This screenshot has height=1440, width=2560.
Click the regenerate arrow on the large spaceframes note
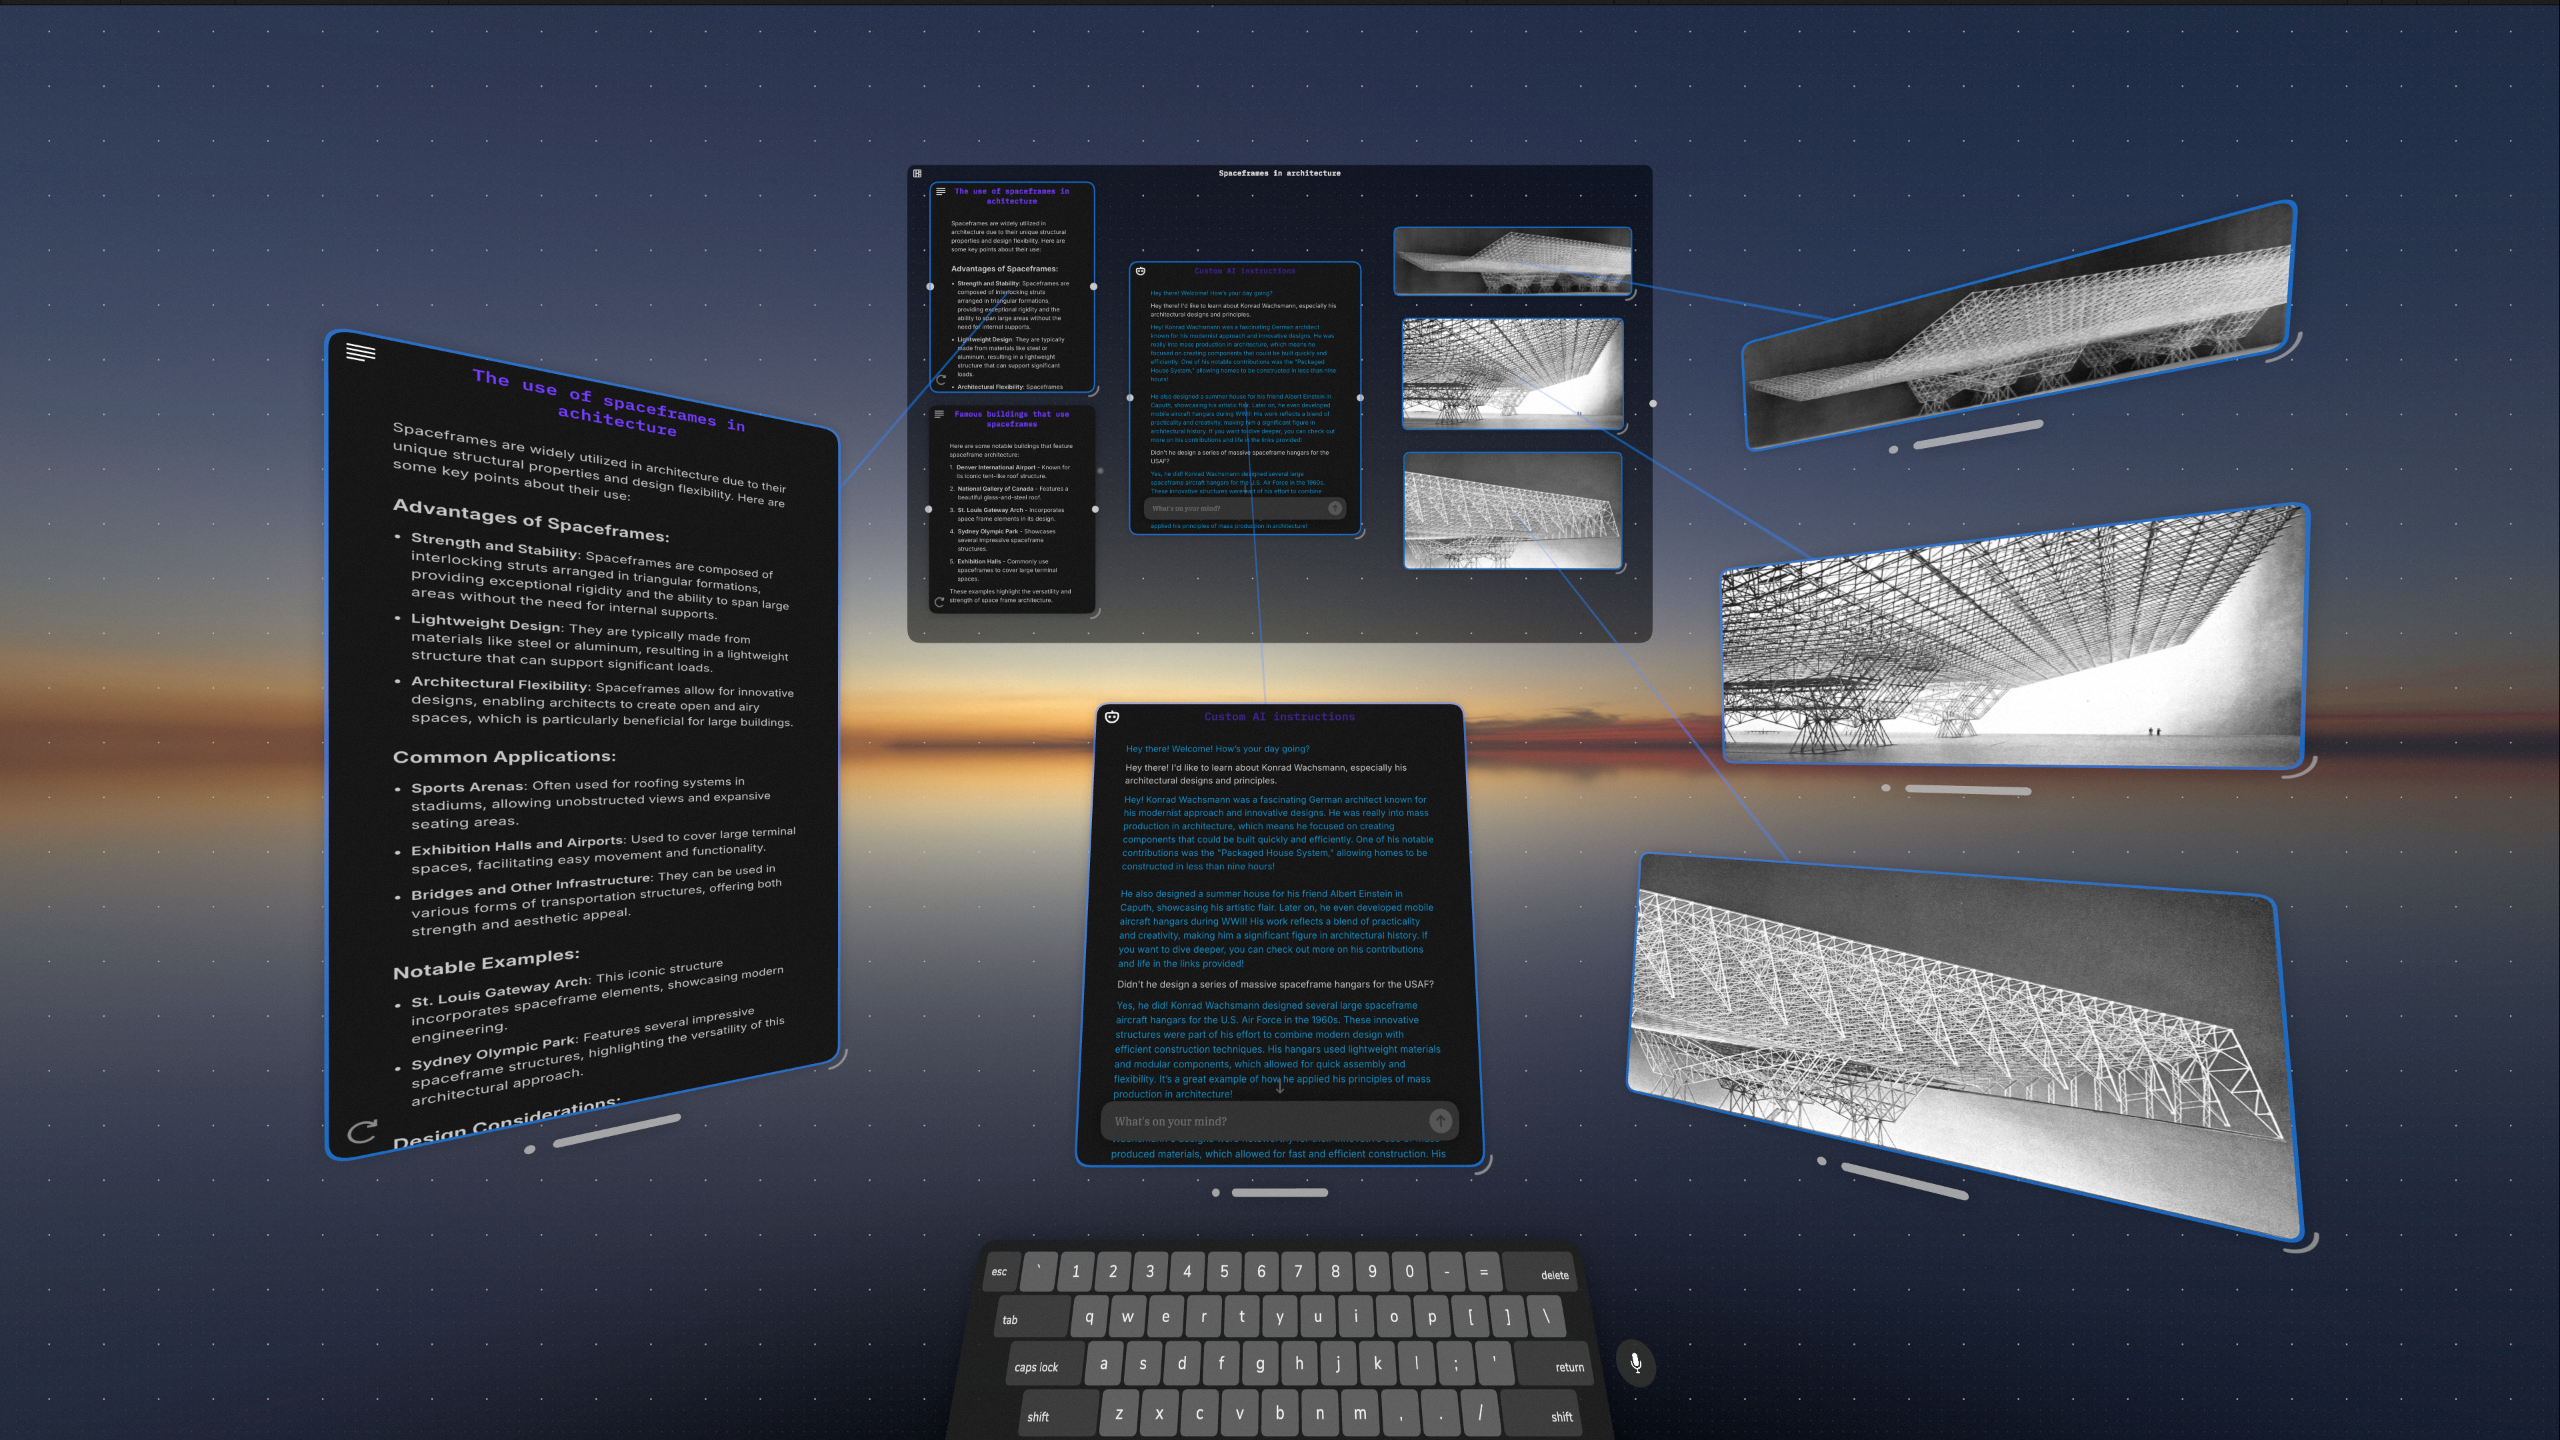[362, 1131]
